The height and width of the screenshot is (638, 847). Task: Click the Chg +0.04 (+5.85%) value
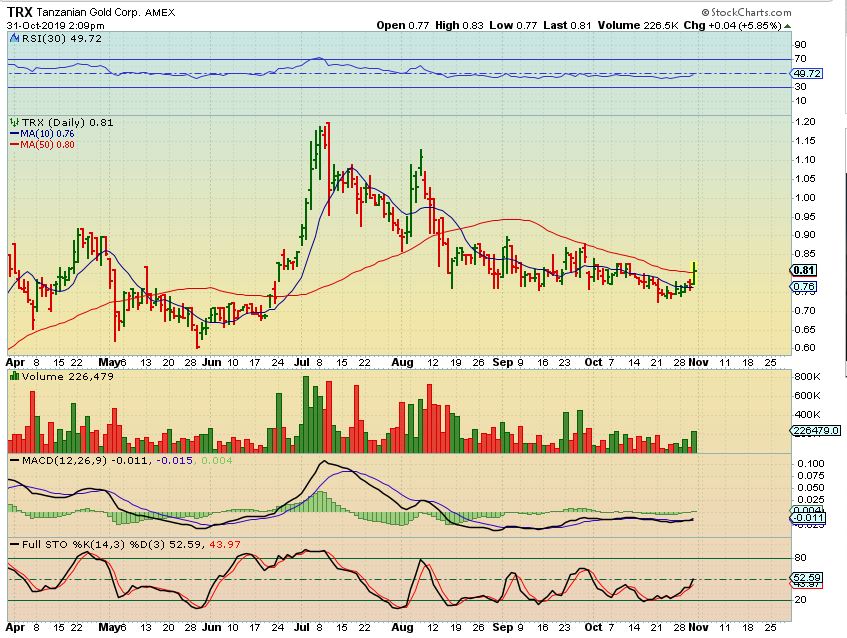pos(732,25)
